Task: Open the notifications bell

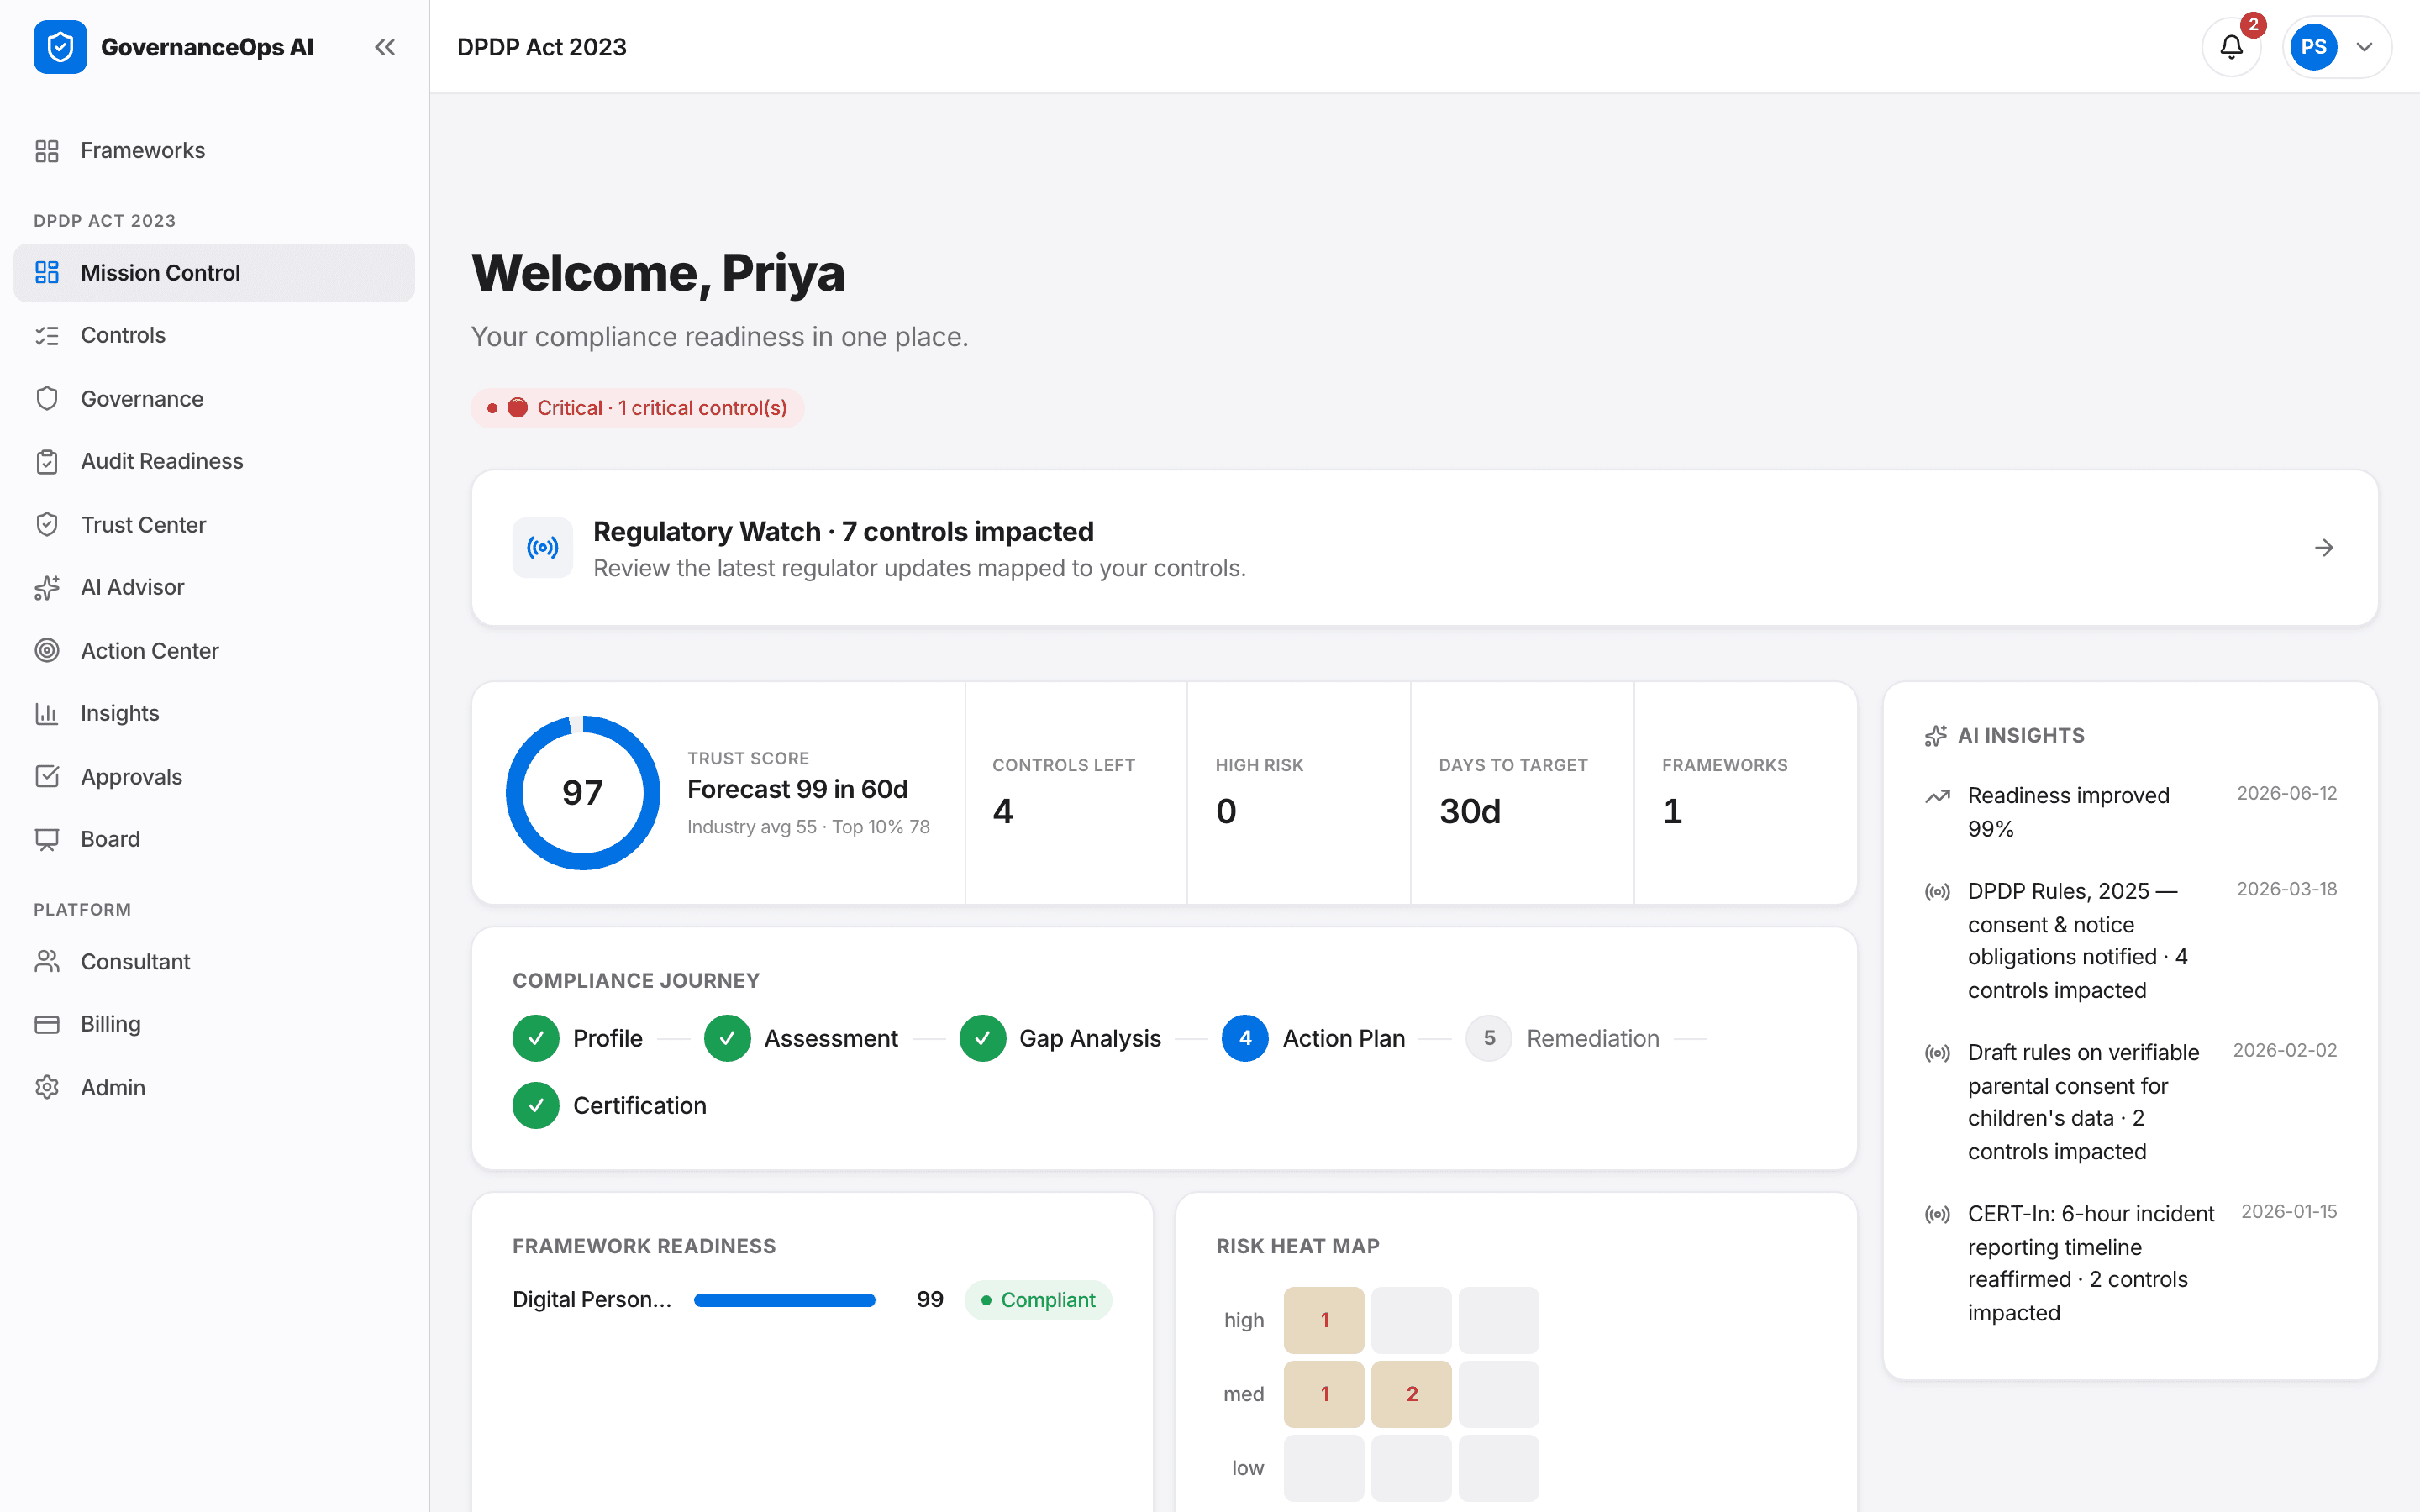Action: coord(2231,47)
